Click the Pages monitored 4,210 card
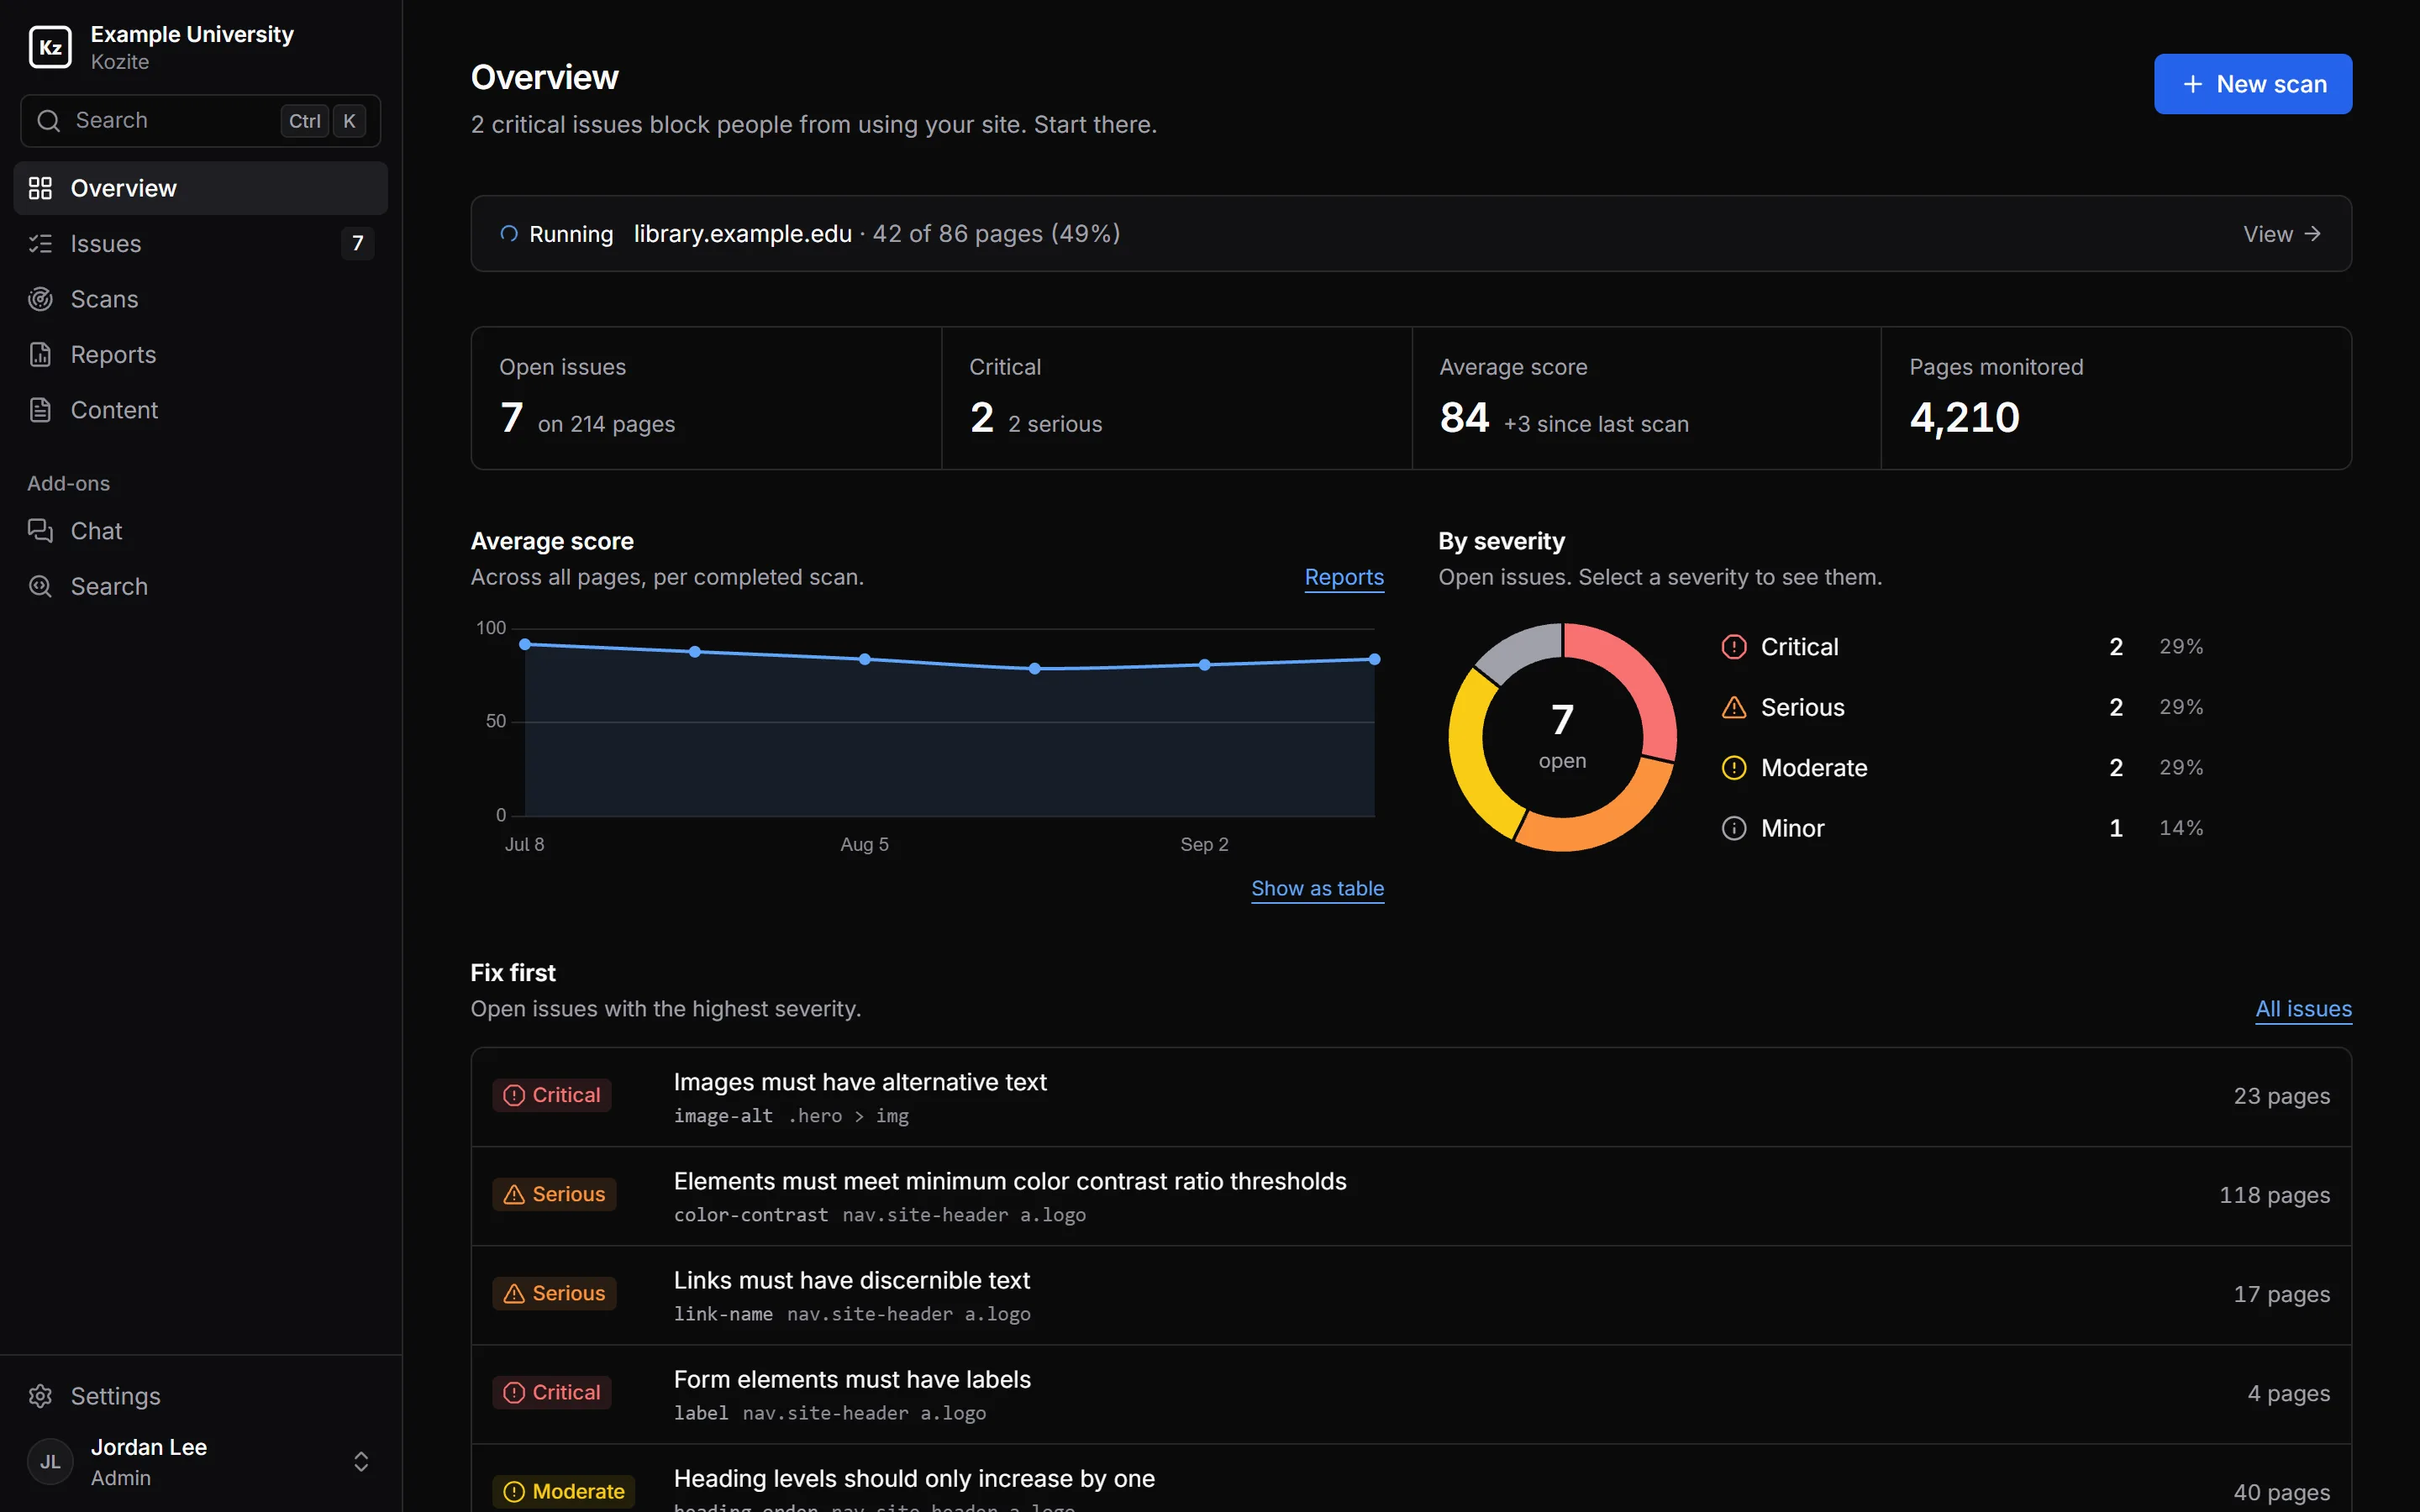2420x1512 pixels. click(x=2116, y=398)
